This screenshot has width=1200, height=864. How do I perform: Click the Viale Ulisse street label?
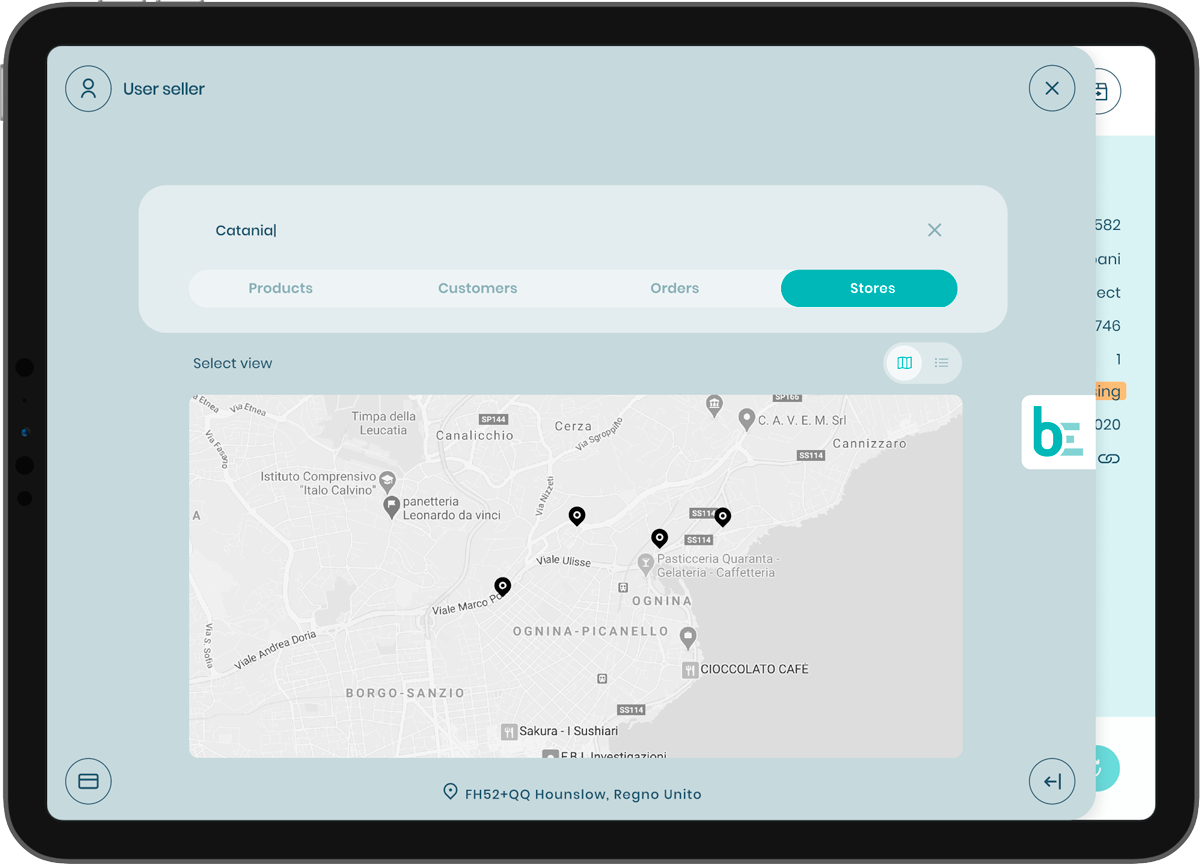[563, 561]
